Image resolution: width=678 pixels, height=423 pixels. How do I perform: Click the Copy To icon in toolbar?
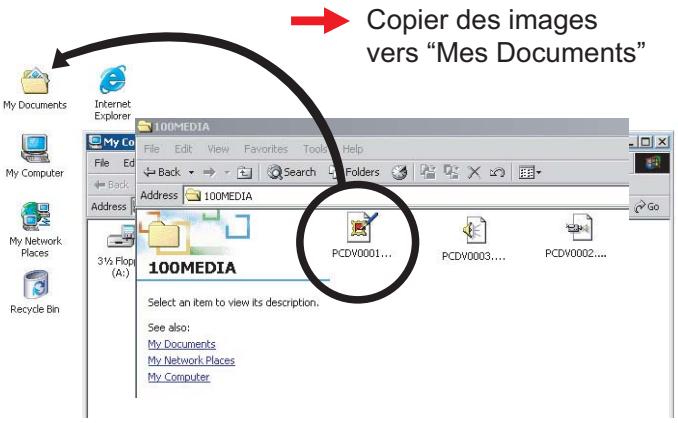point(451,172)
